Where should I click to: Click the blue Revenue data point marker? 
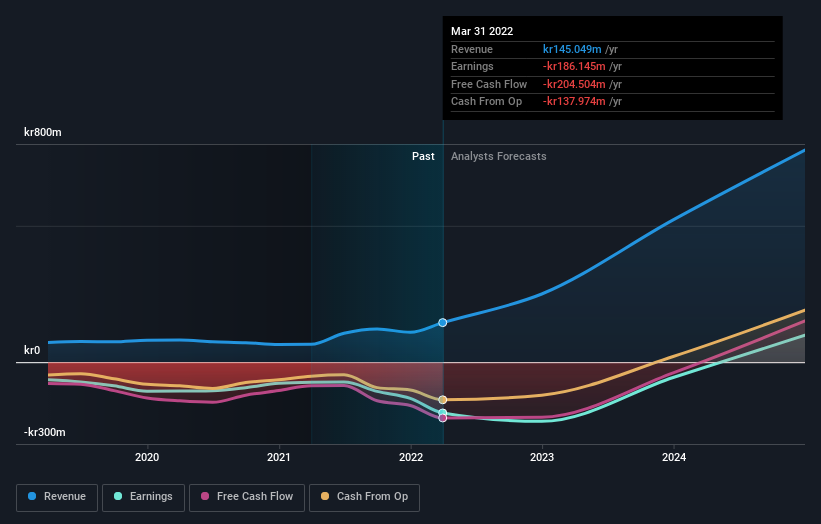coord(442,322)
